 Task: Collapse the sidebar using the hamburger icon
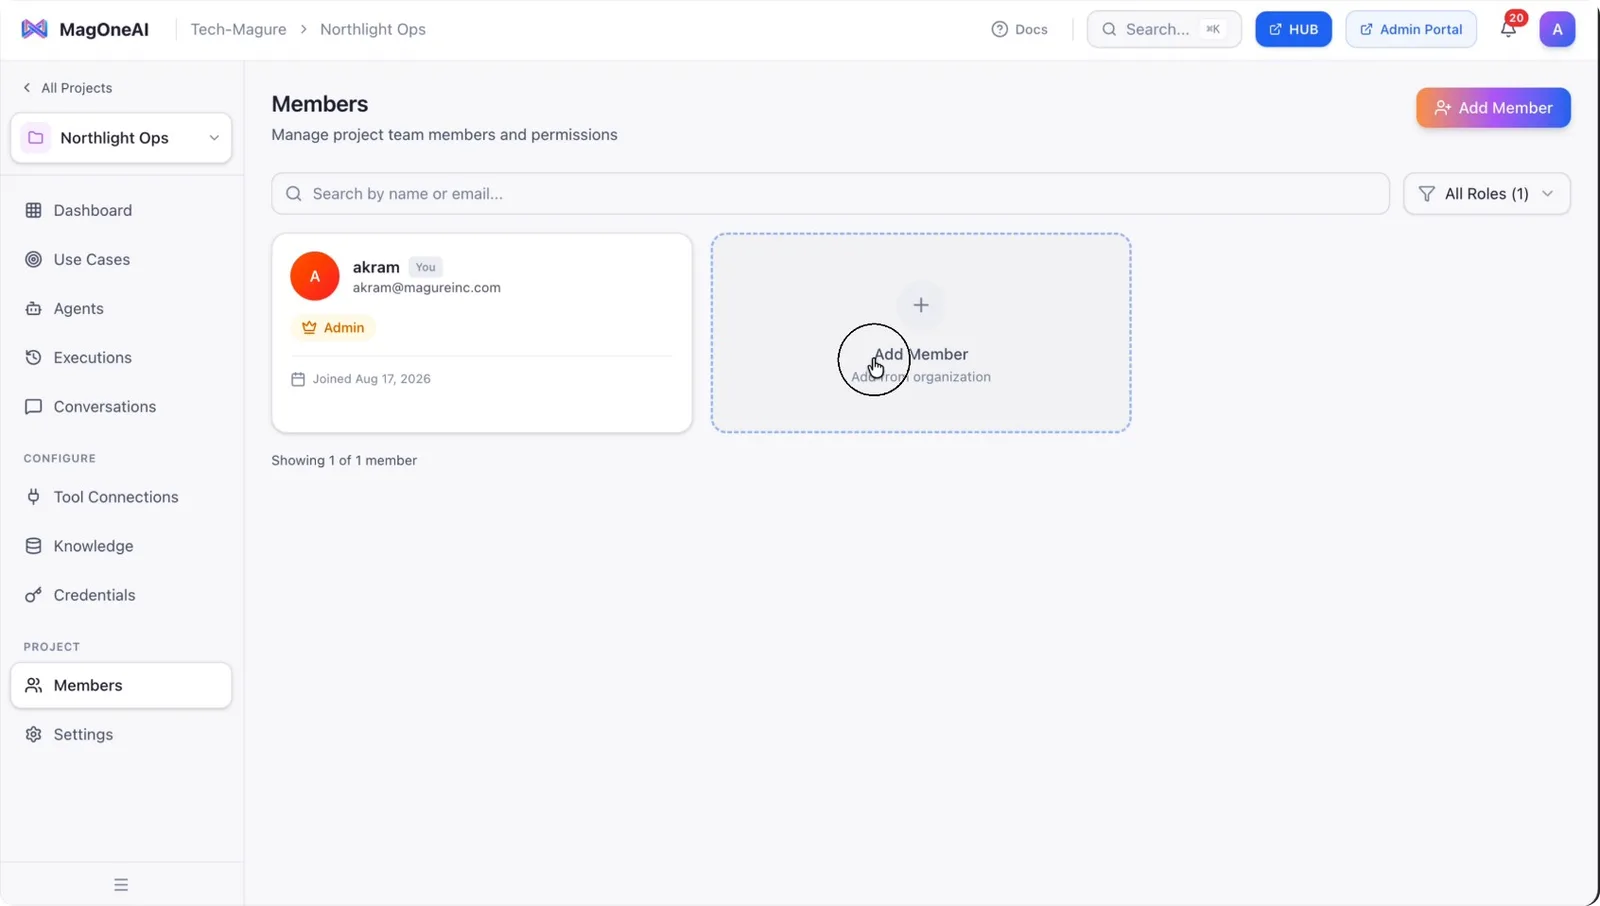121,885
